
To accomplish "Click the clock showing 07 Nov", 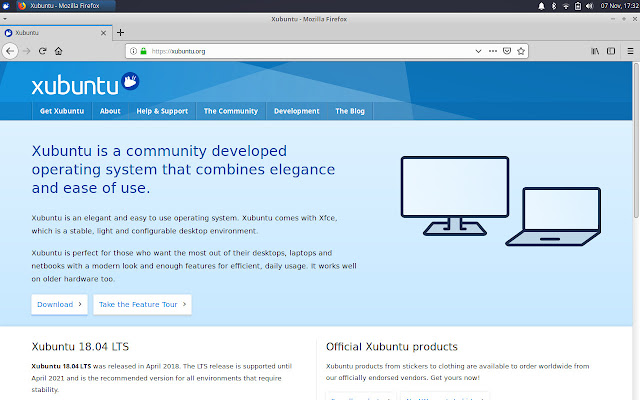I will [619, 6].
